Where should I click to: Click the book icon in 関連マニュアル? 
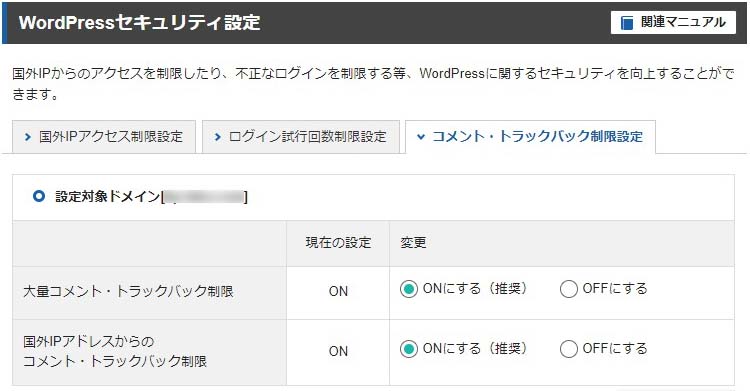tap(627, 22)
